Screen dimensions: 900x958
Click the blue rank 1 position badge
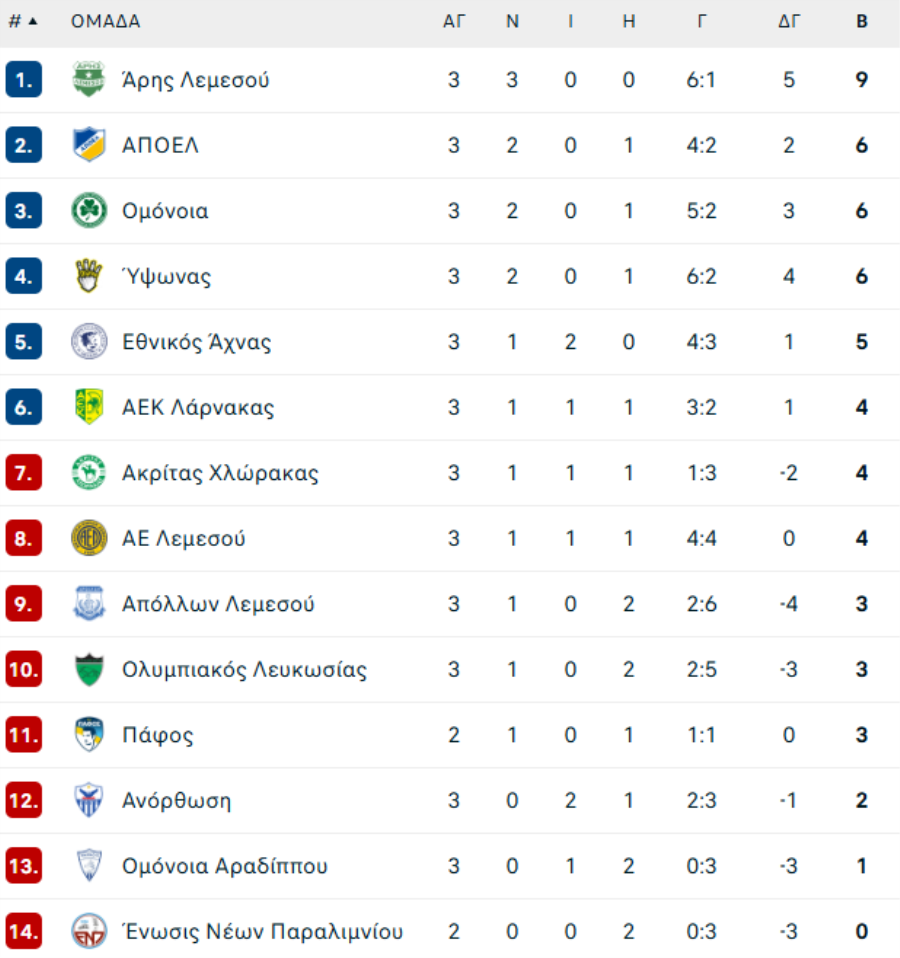[24, 79]
